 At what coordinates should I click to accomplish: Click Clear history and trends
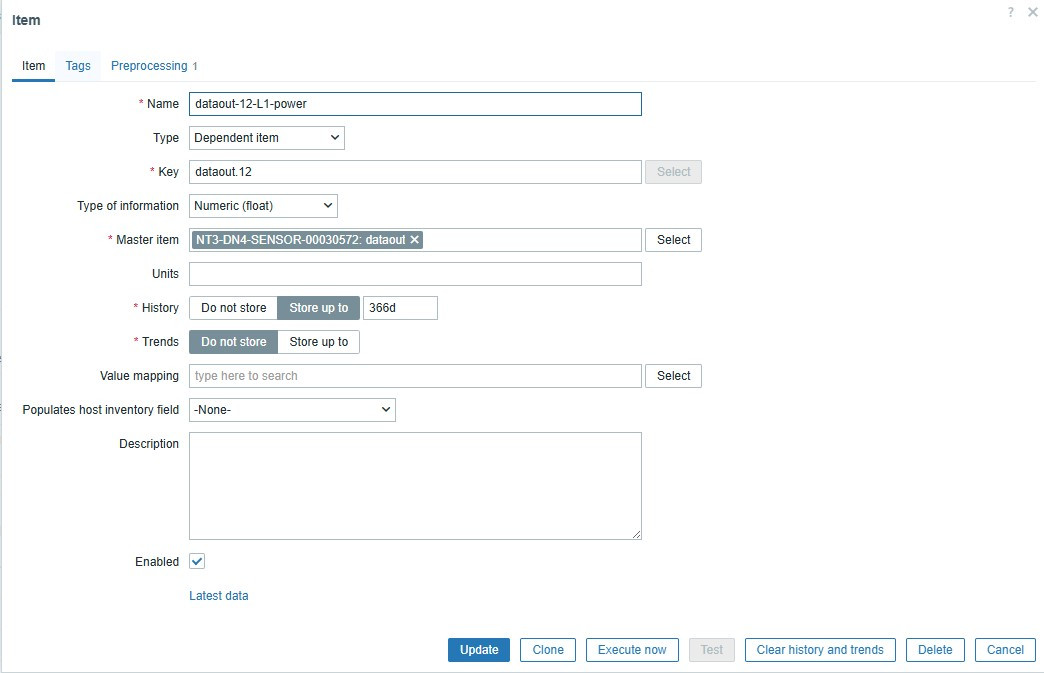(820, 649)
